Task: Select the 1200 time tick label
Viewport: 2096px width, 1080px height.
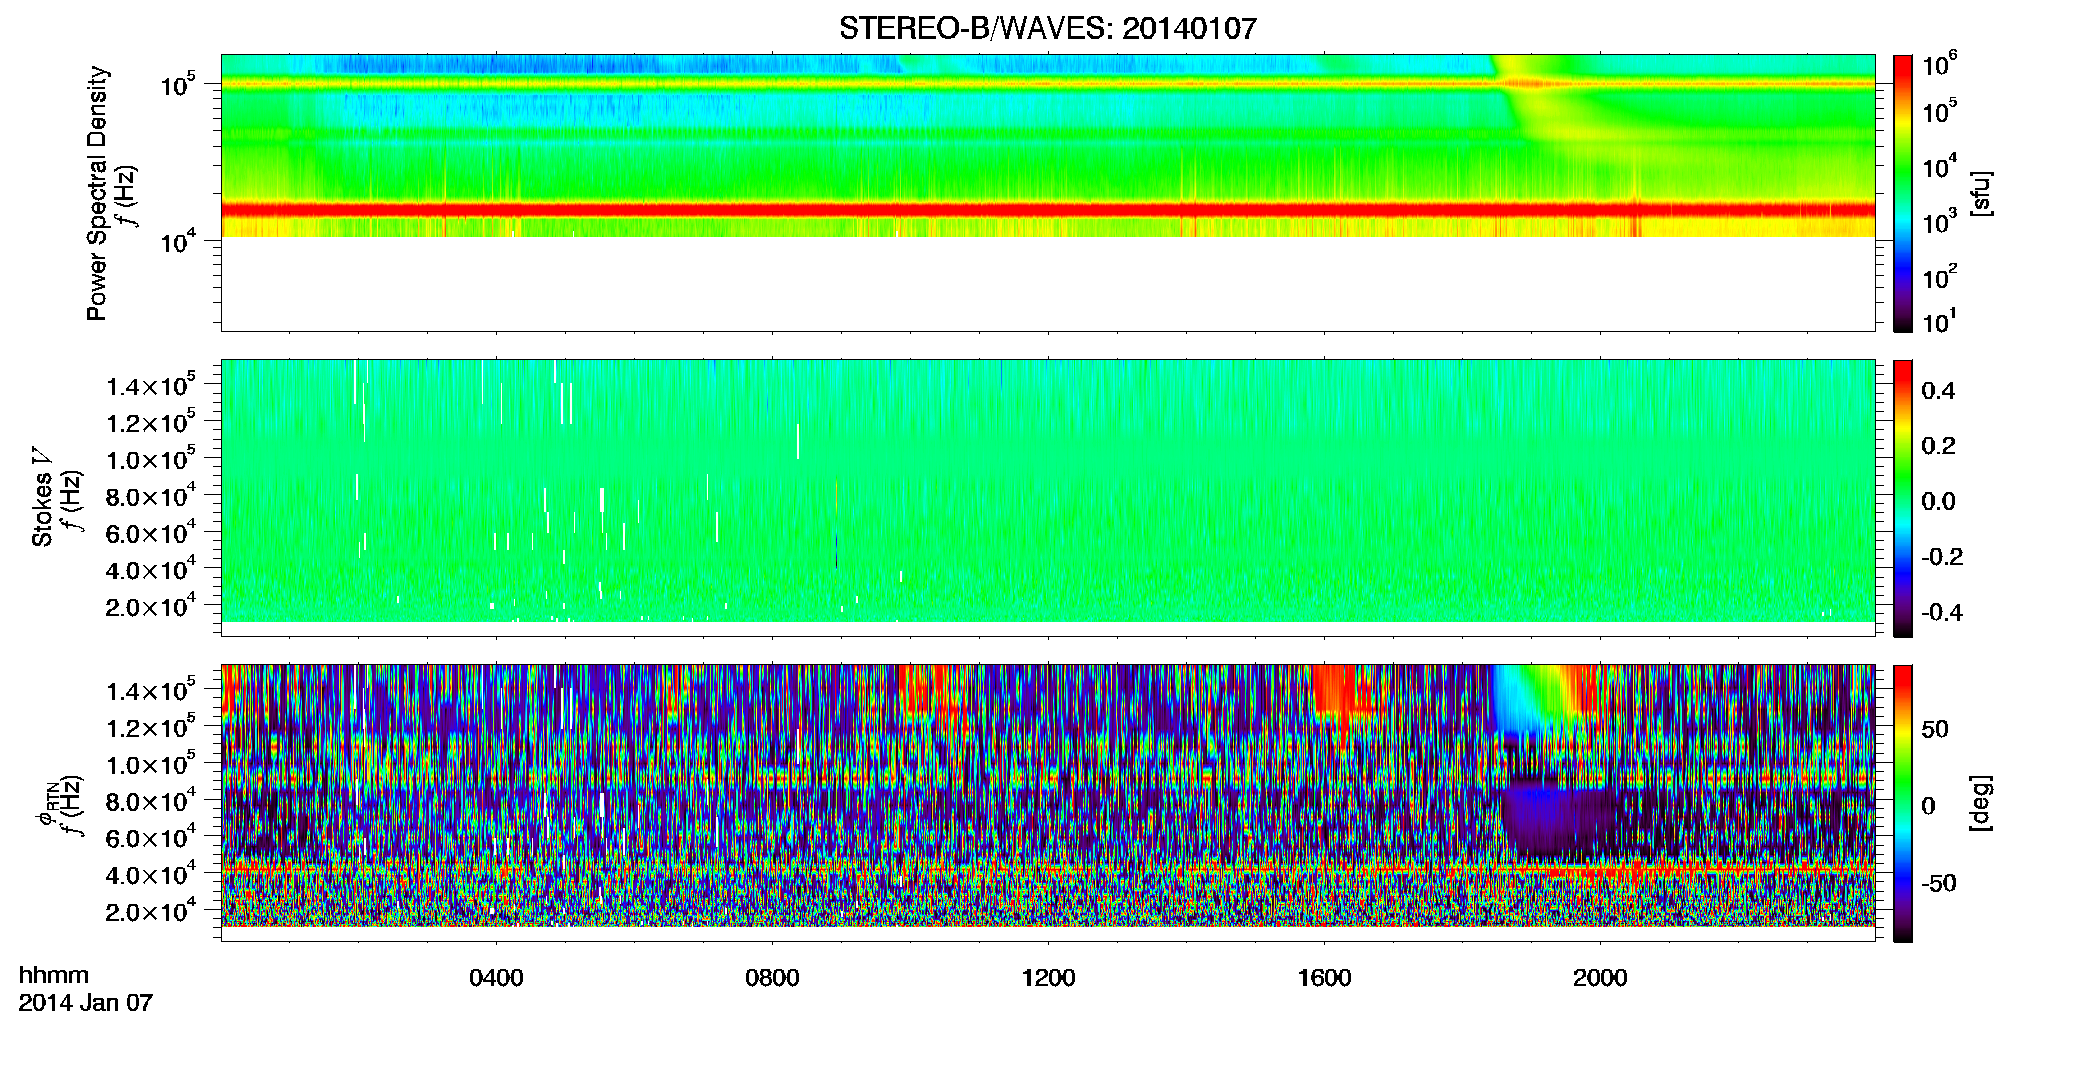Action: pyautogui.click(x=1048, y=978)
